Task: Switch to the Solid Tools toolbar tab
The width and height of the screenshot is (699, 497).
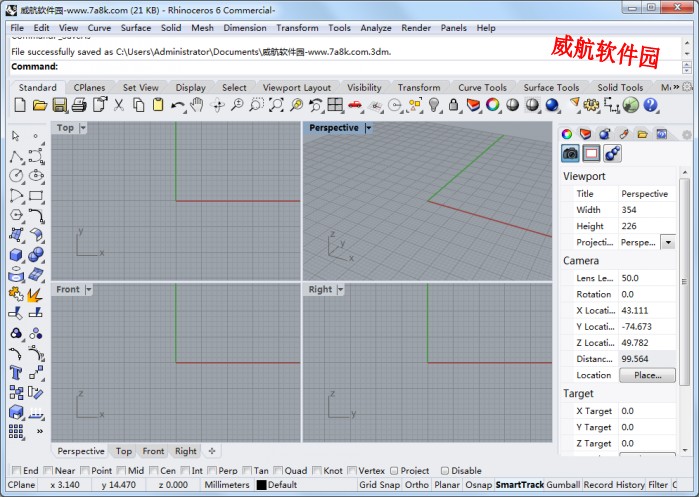Action: point(620,87)
